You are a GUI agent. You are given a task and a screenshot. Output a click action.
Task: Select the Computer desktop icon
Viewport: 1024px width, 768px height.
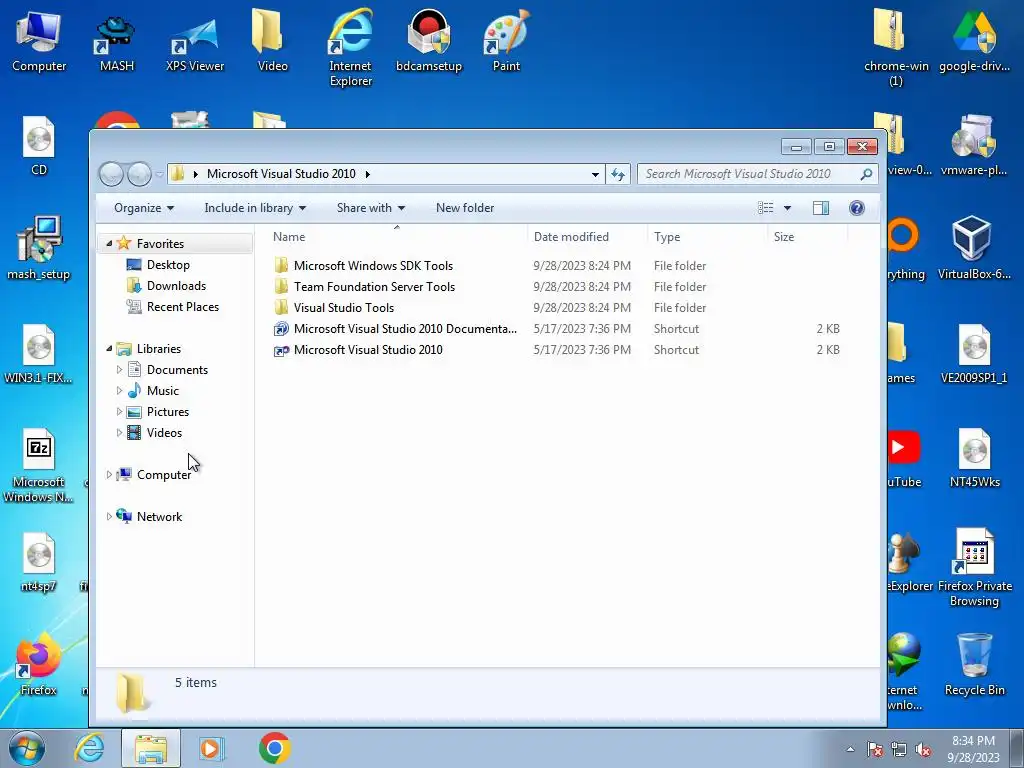click(39, 40)
